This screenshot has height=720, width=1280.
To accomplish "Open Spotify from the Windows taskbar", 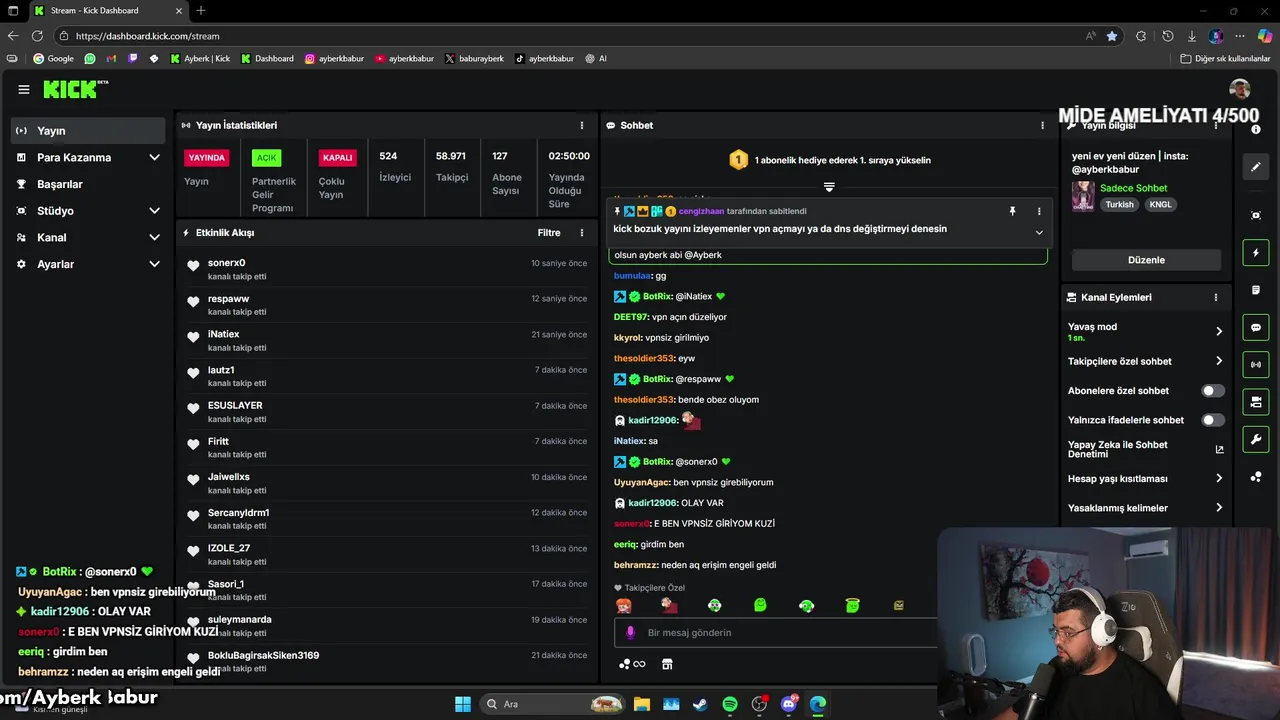I will point(730,704).
